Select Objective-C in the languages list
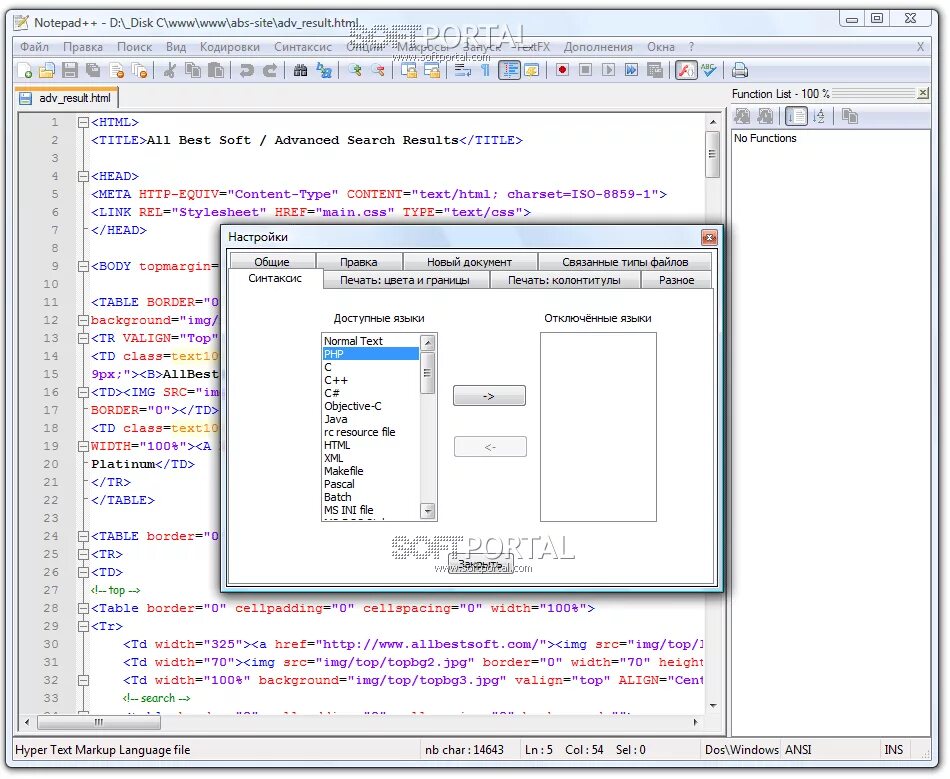The height and width of the screenshot is (779, 950). 370,406
